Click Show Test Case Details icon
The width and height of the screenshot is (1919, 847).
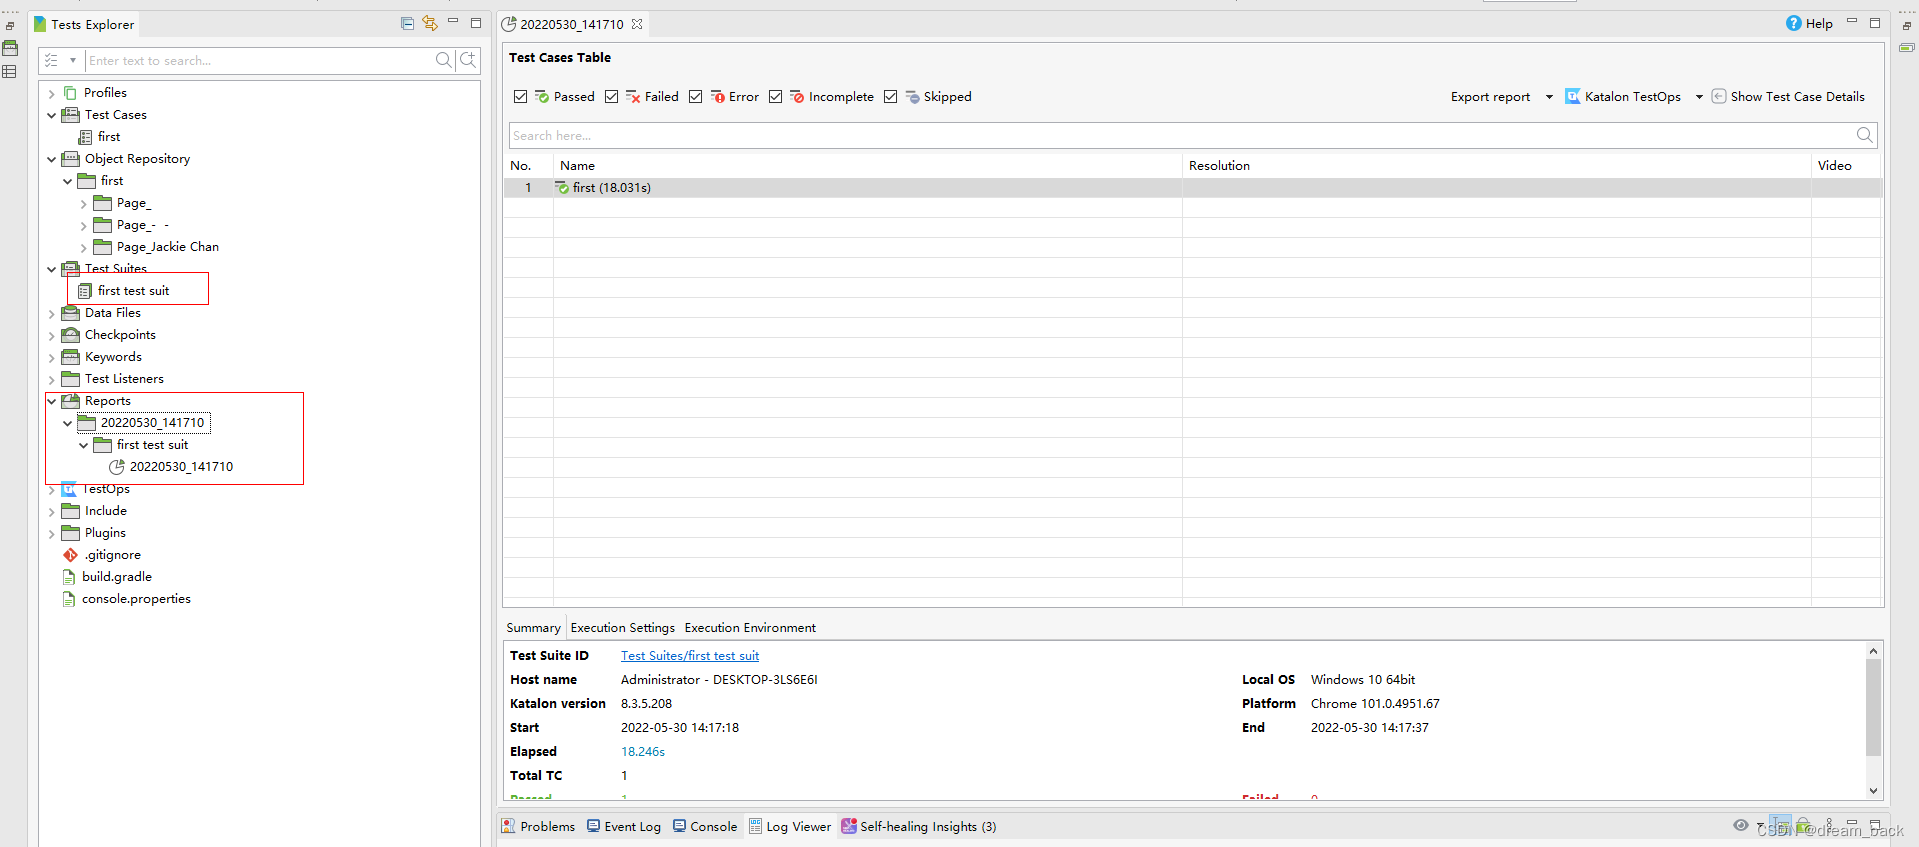pyautogui.click(x=1719, y=96)
